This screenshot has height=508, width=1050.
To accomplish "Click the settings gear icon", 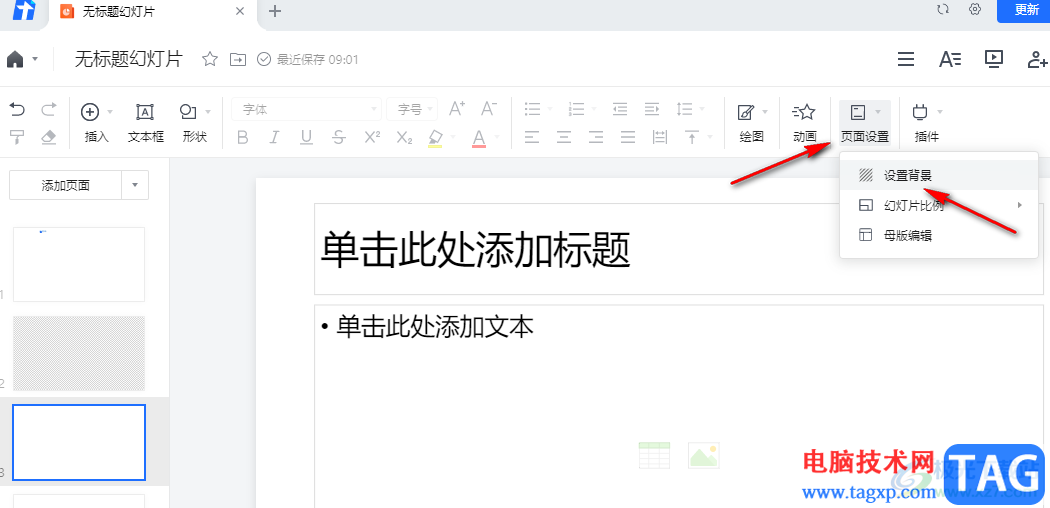I will [x=975, y=9].
